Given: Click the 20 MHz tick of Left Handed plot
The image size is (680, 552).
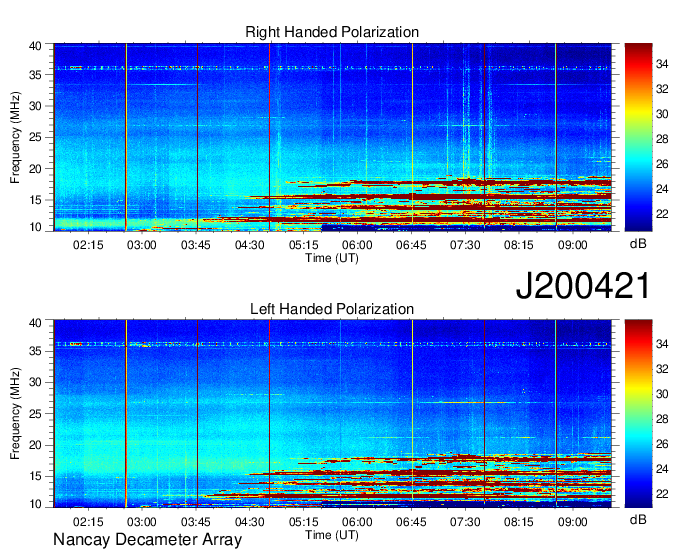Looking at the screenshot, I should click(x=35, y=445).
